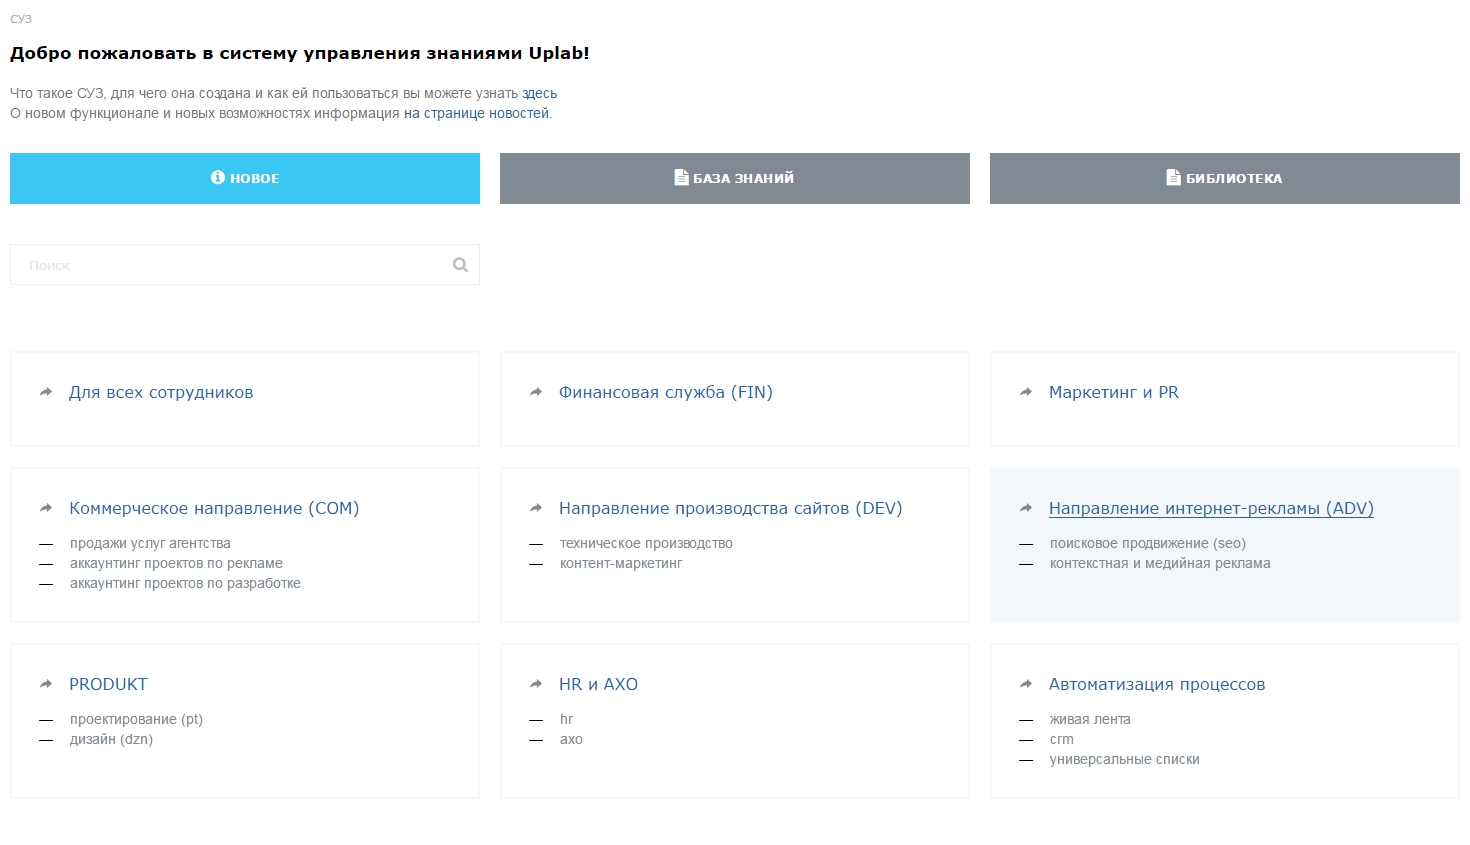This screenshot has width=1470, height=845.
Task: Click arrow icon beside Маркетинг и PR
Action: click(x=1026, y=392)
